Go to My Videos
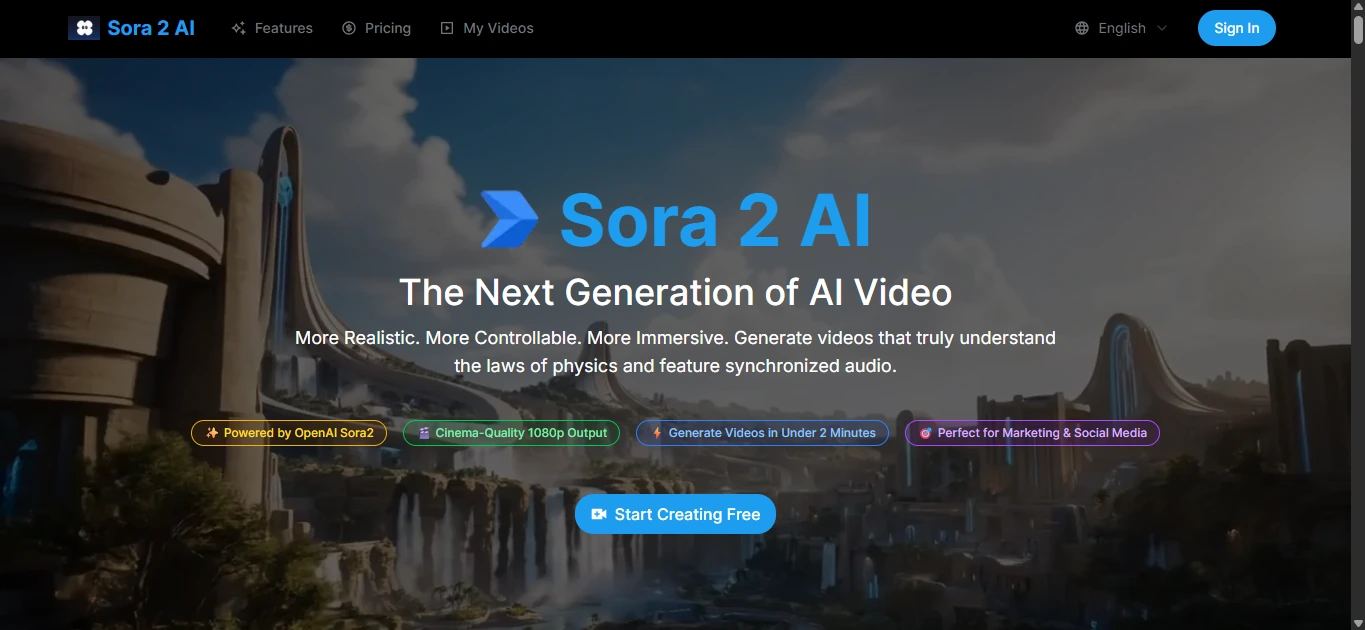 pyautogui.click(x=487, y=28)
